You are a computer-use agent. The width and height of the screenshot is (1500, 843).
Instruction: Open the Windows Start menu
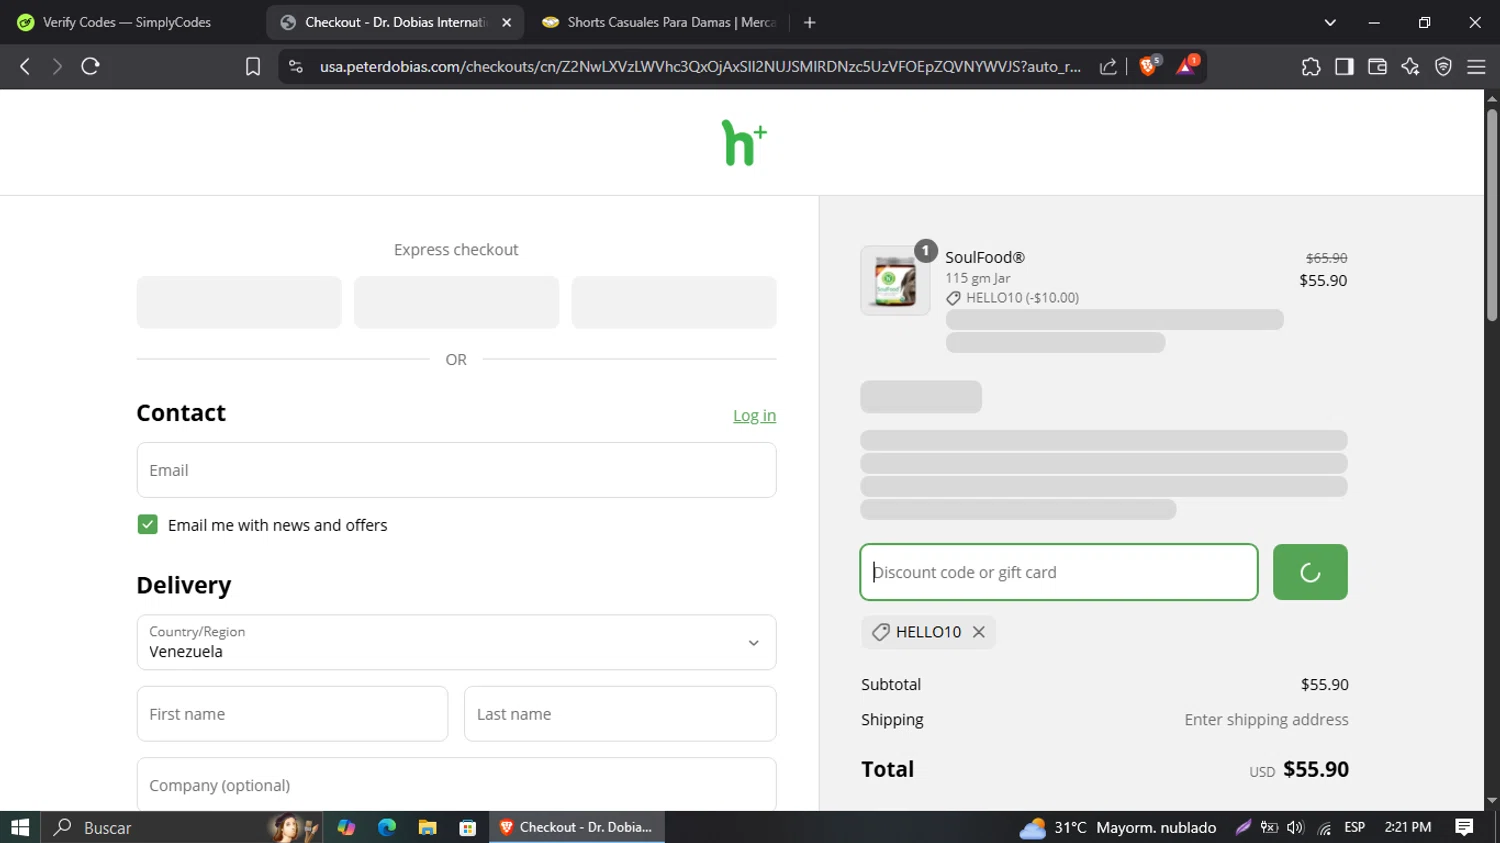[20, 827]
